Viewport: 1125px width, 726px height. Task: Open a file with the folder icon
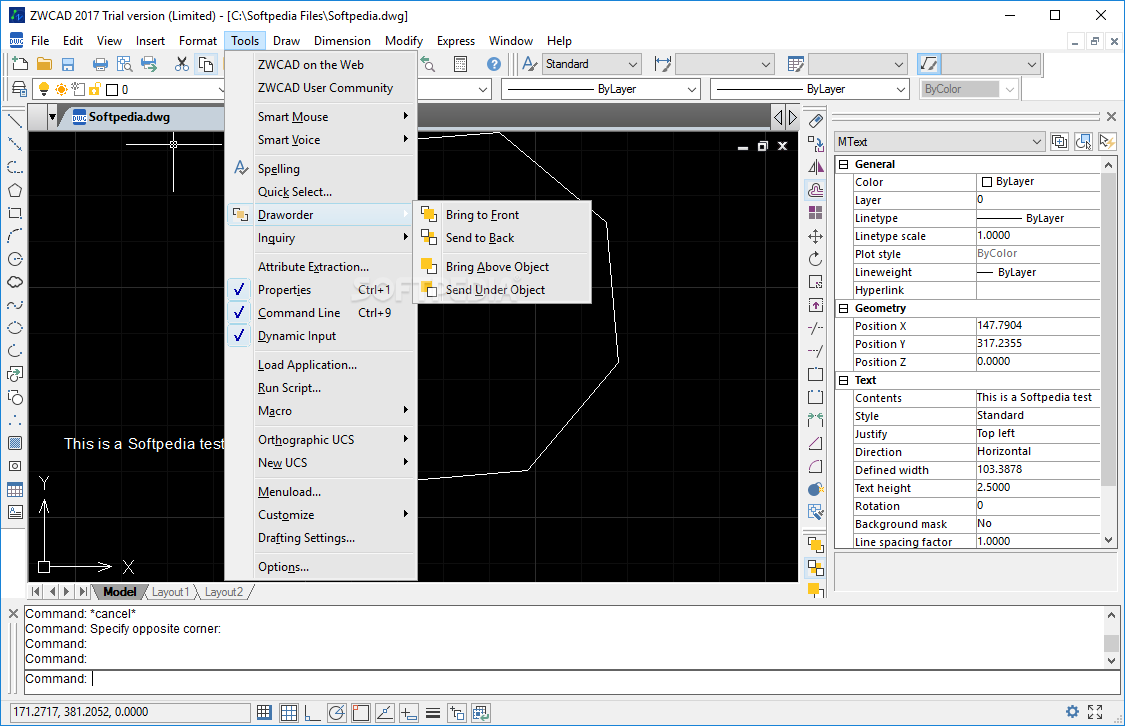[44, 64]
